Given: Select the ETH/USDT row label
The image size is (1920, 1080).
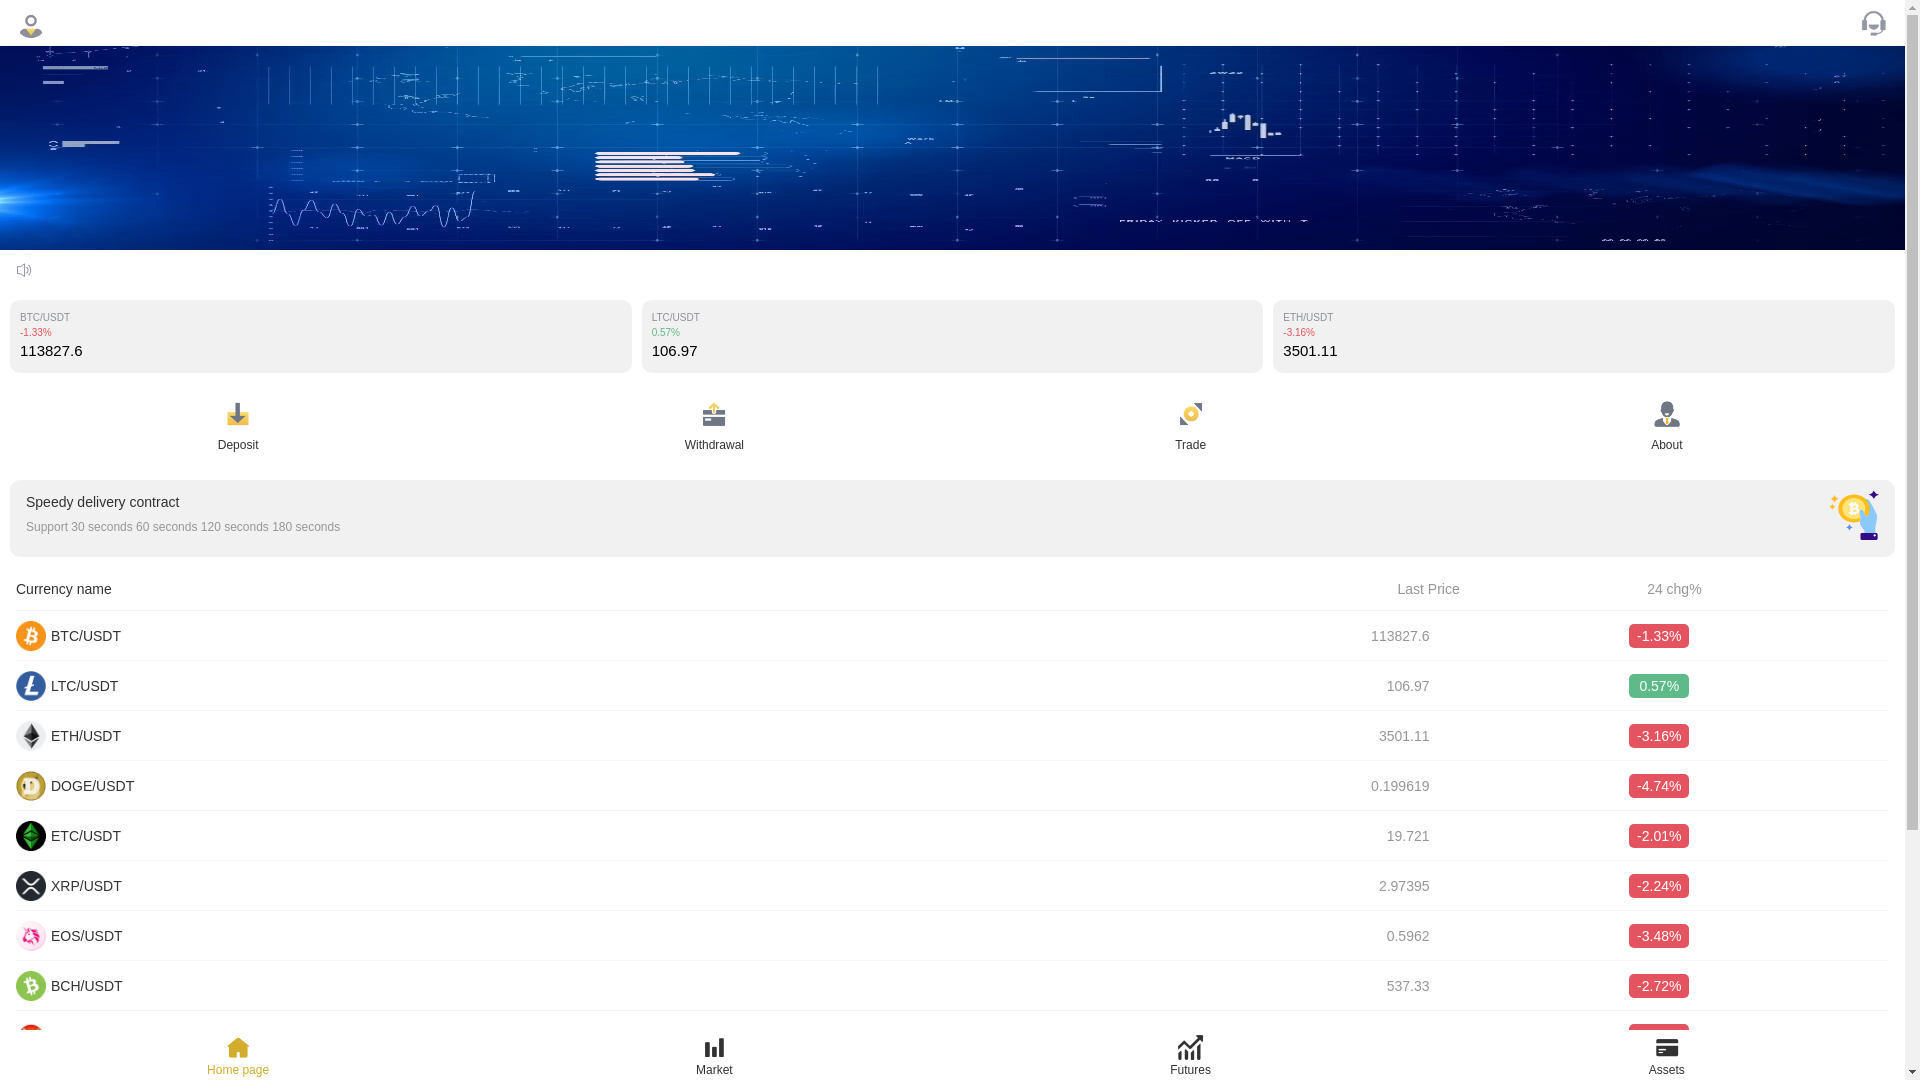Looking at the screenshot, I should (86, 736).
